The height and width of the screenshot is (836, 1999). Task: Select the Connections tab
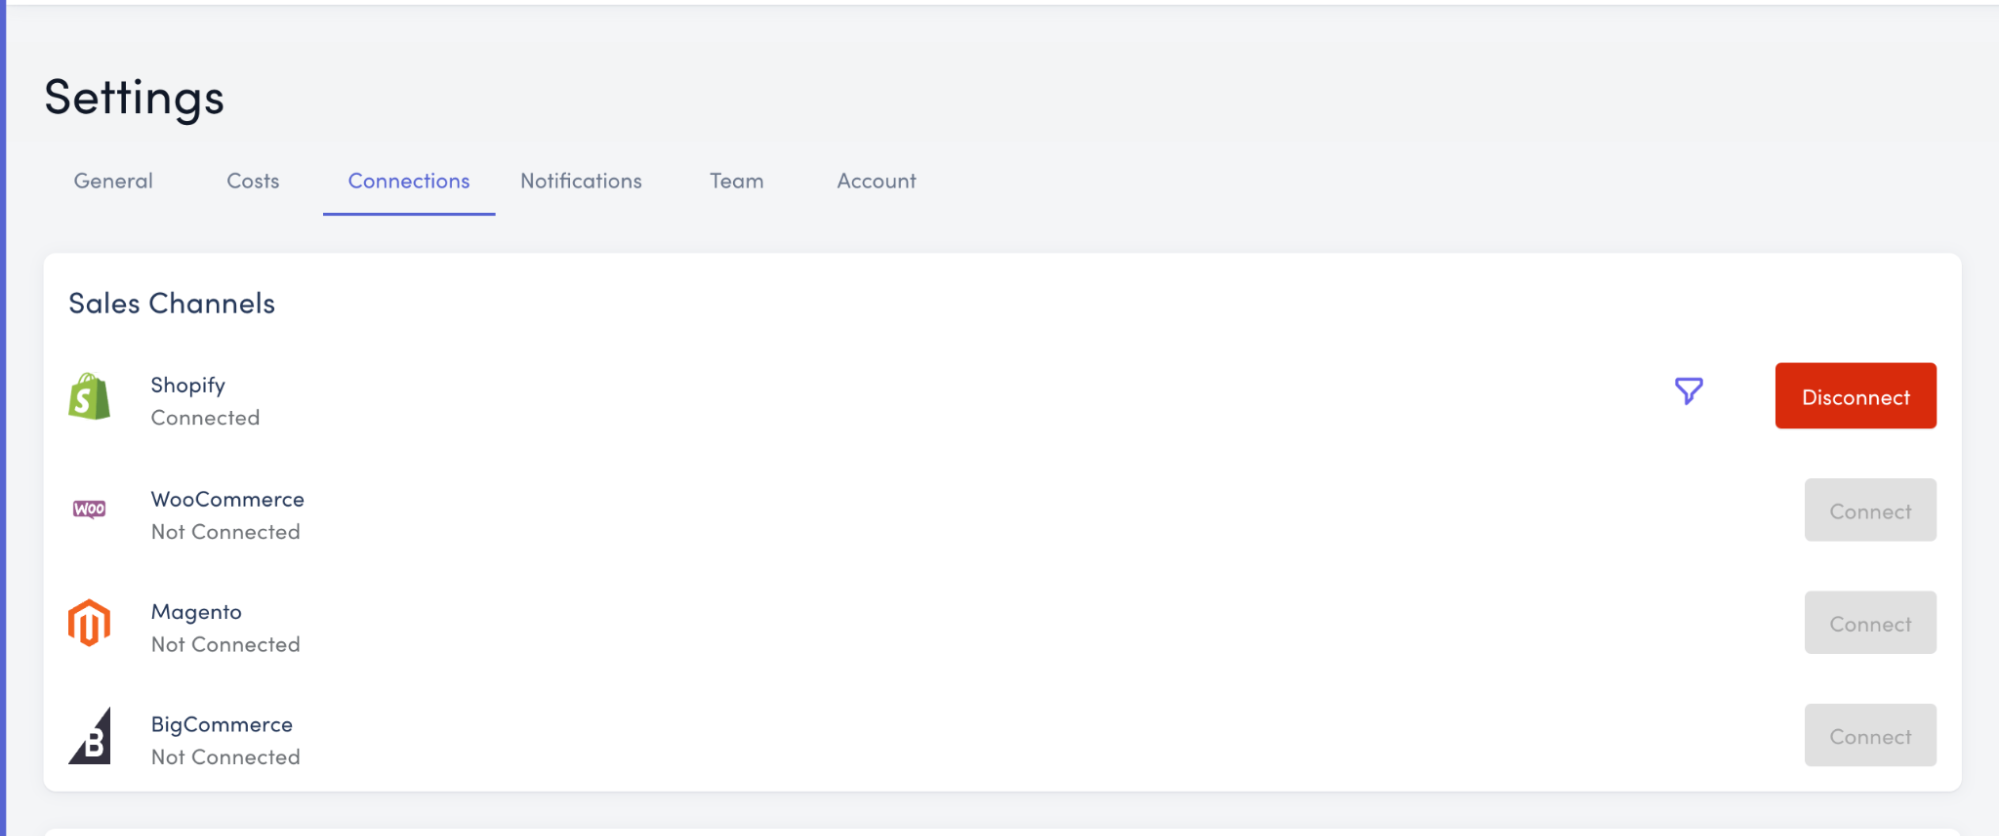[x=409, y=181]
